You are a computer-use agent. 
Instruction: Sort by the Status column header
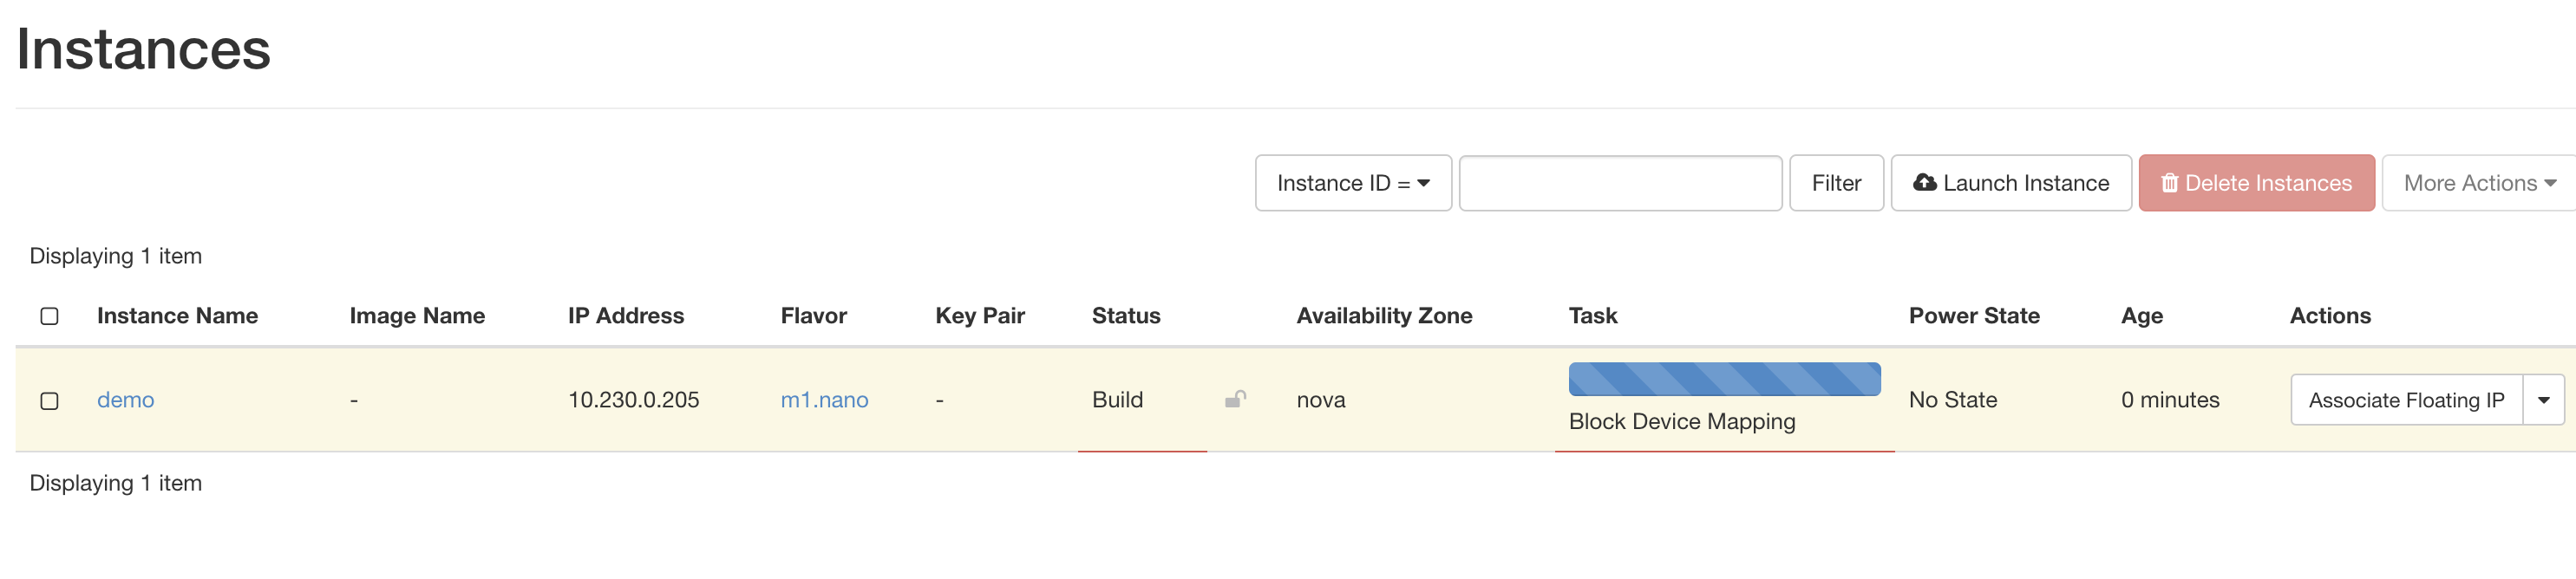pyautogui.click(x=1125, y=315)
